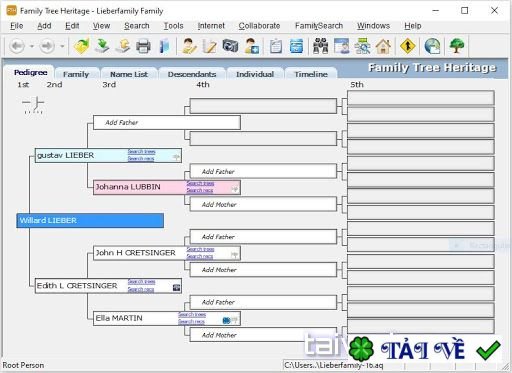Viewport: 512px width, 373px height.
Task: Click the notepad with pencil icon
Action: point(210,46)
